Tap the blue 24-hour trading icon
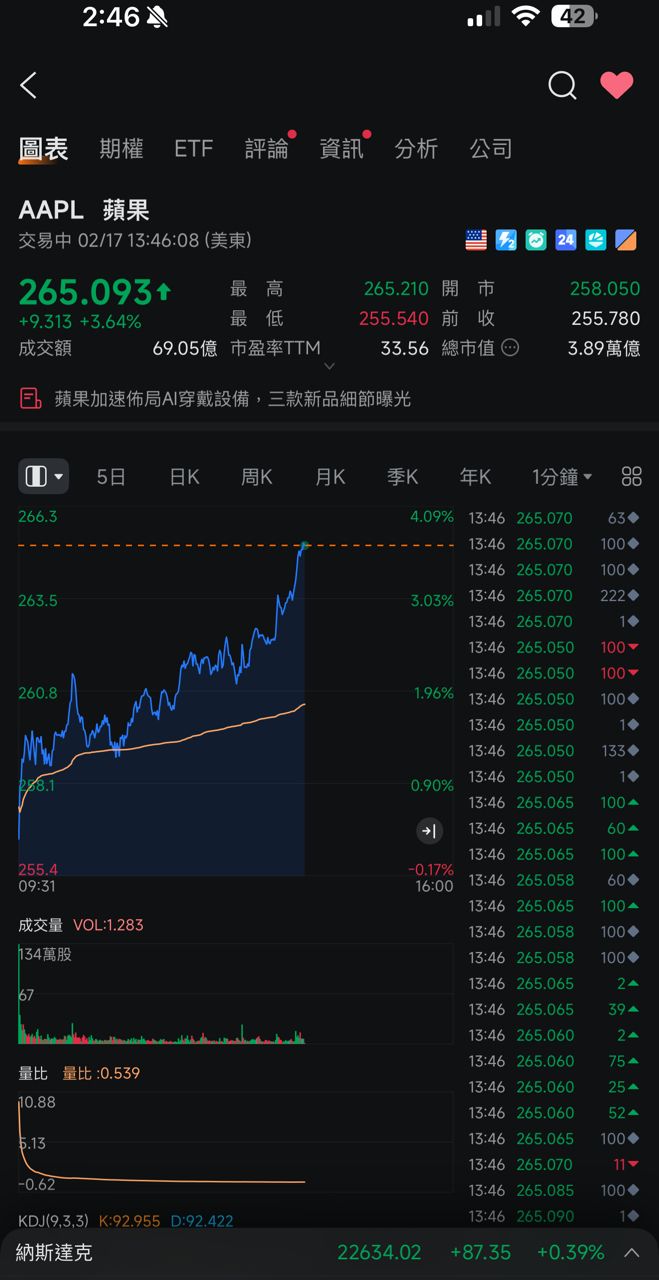The height and width of the screenshot is (1280, 659). click(x=566, y=240)
